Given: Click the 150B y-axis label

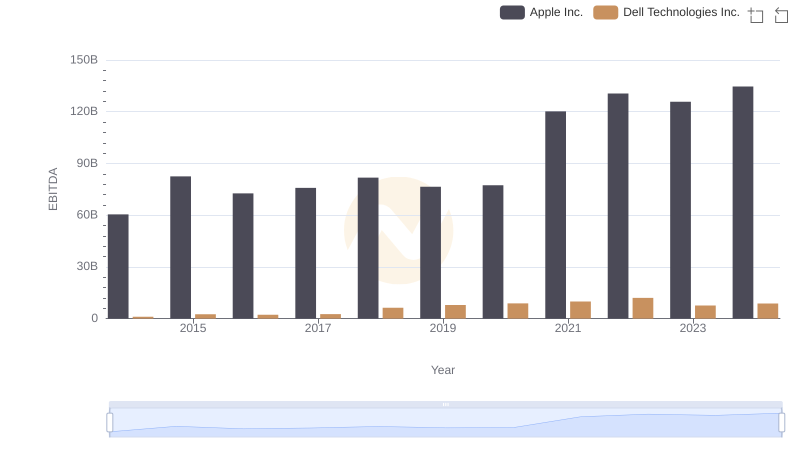Looking at the screenshot, I should pos(84,60).
